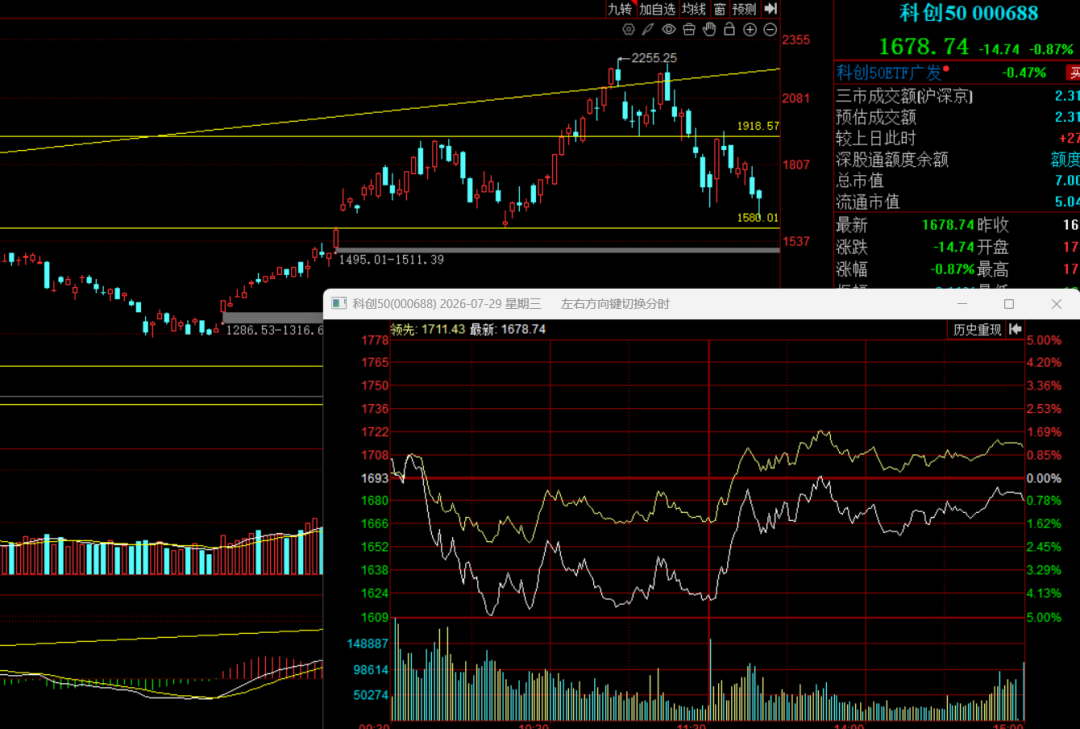The width and height of the screenshot is (1080, 729).
Task: Open 科创50ETF广发 link
Action: pos(889,72)
